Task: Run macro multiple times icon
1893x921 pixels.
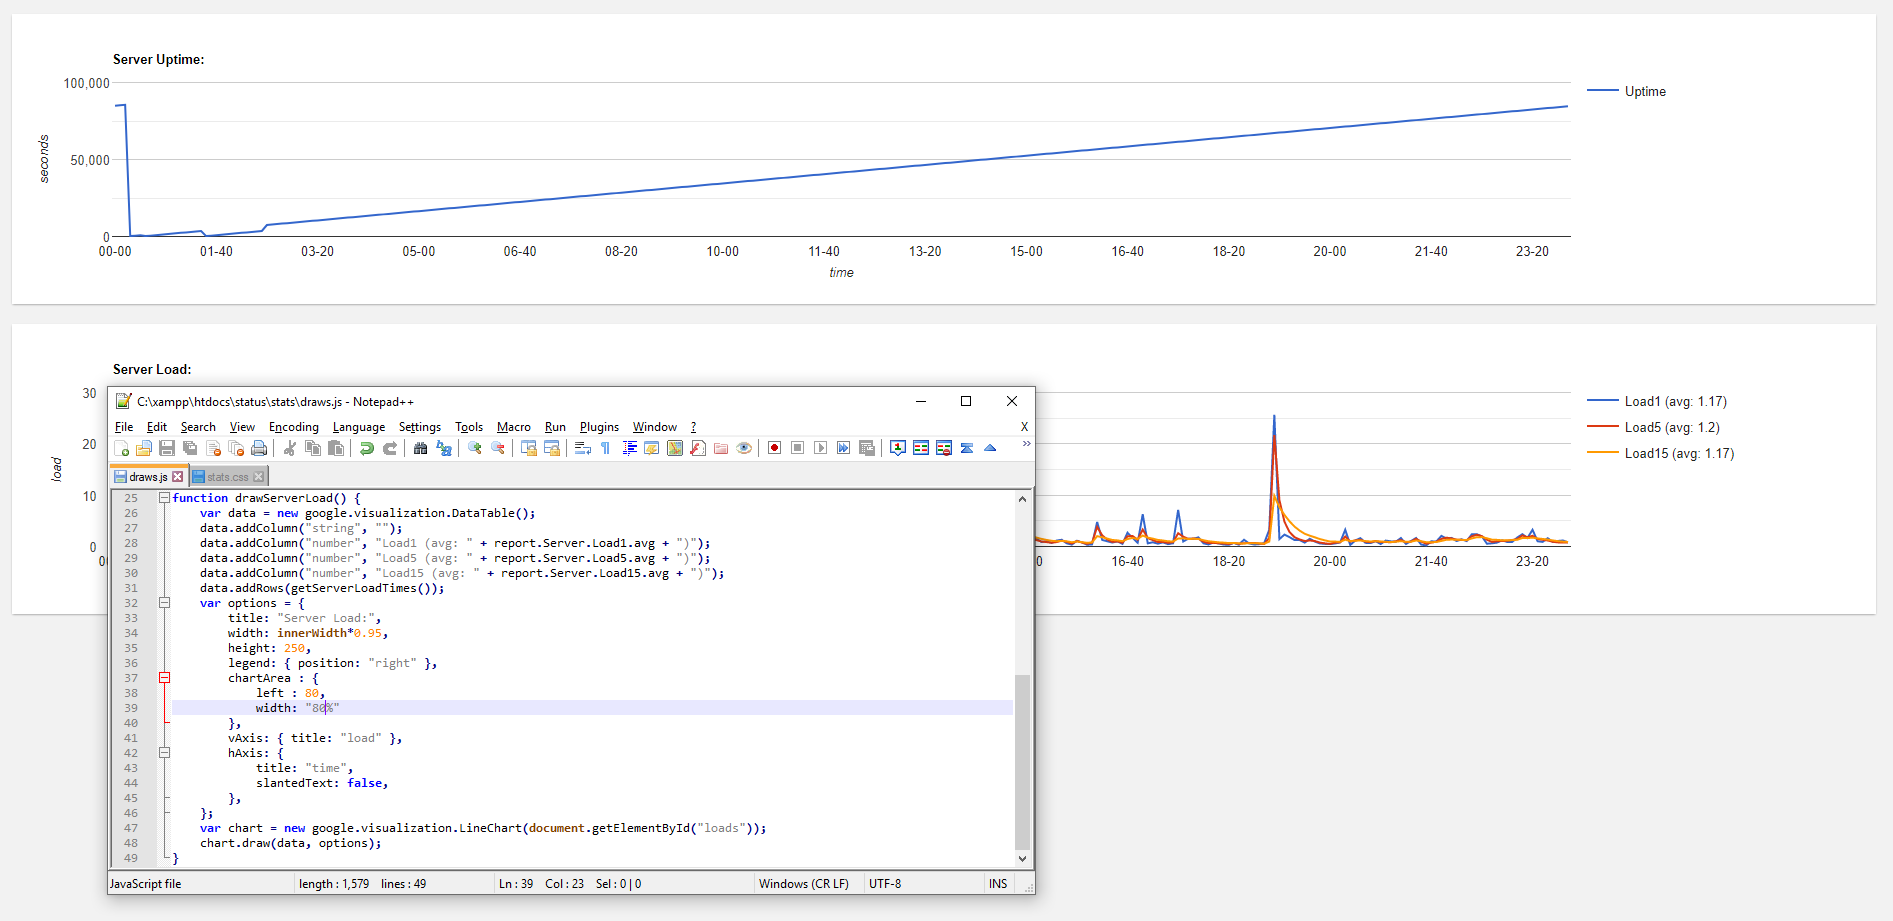Action: pos(843,448)
